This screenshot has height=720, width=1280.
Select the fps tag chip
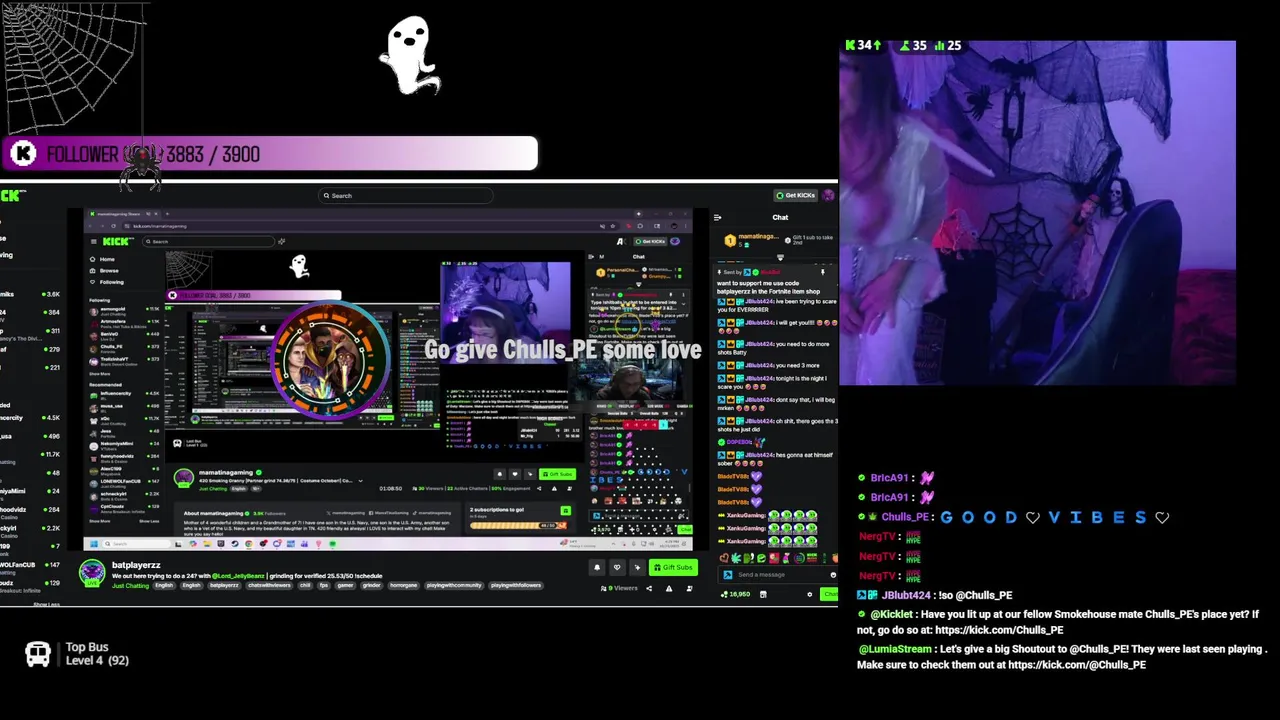322,586
